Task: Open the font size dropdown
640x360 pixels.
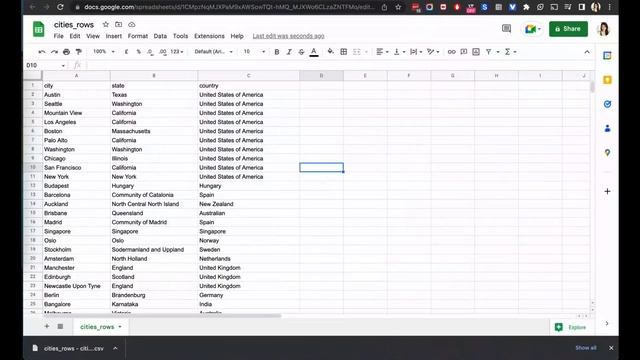Action: click(x=254, y=52)
